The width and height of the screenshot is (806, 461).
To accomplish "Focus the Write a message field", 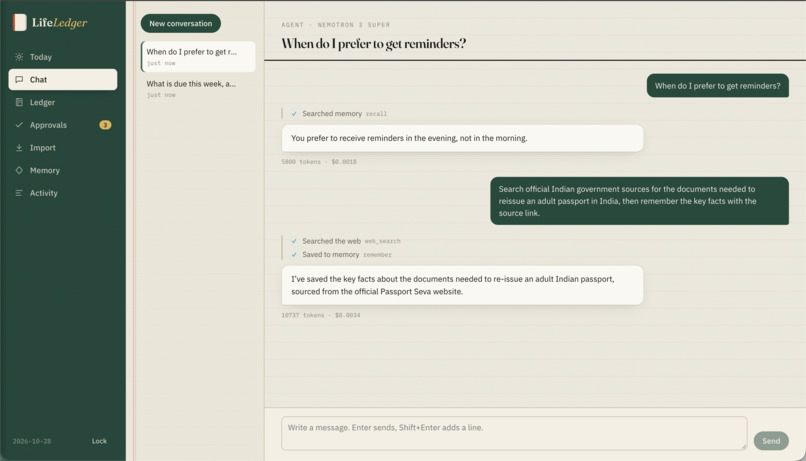I will 514,433.
